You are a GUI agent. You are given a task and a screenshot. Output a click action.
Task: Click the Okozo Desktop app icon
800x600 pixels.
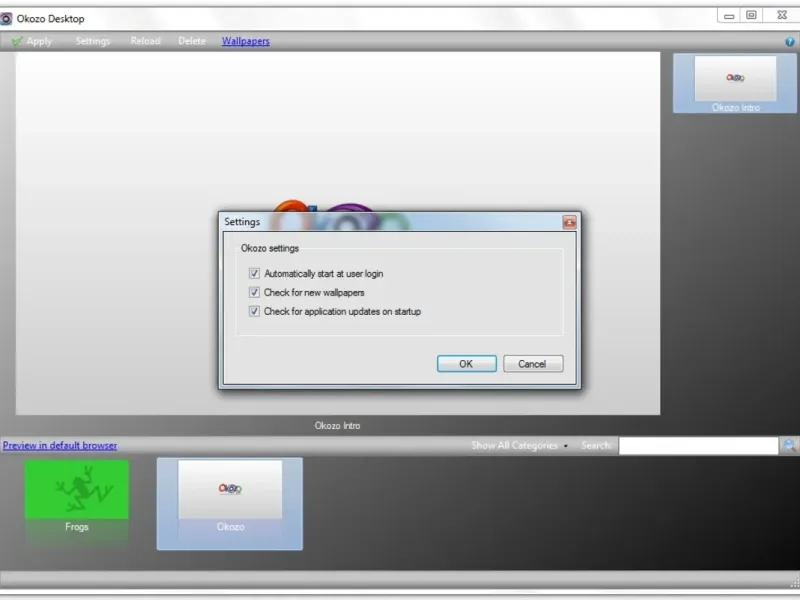6,19
